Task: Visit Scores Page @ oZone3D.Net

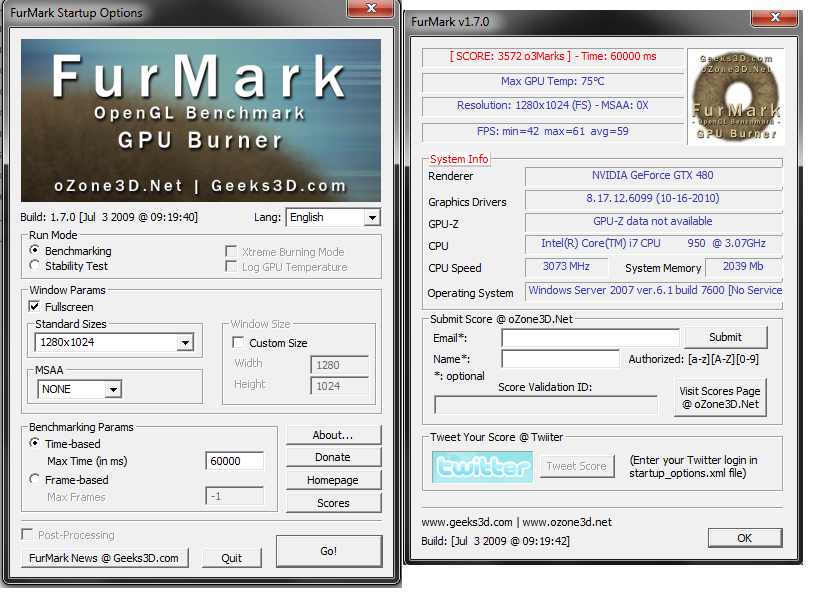Action: click(720, 397)
